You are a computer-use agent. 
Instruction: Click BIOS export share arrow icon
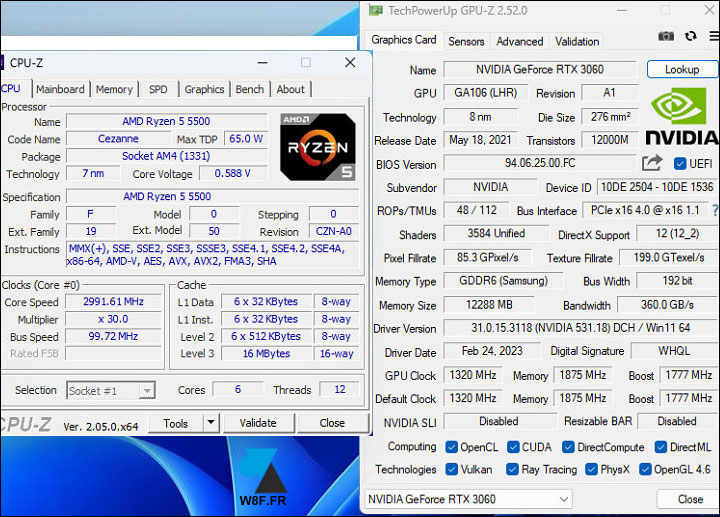[652, 163]
